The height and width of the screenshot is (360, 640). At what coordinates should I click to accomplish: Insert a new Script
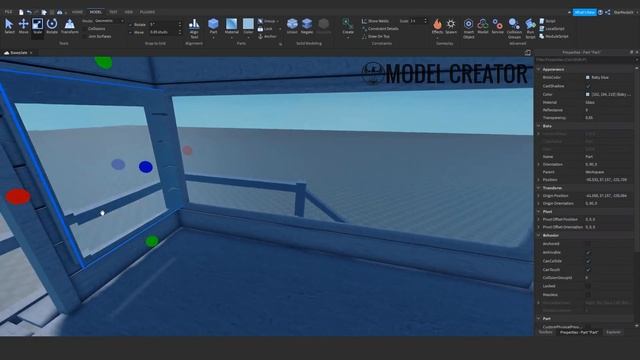coord(547,21)
